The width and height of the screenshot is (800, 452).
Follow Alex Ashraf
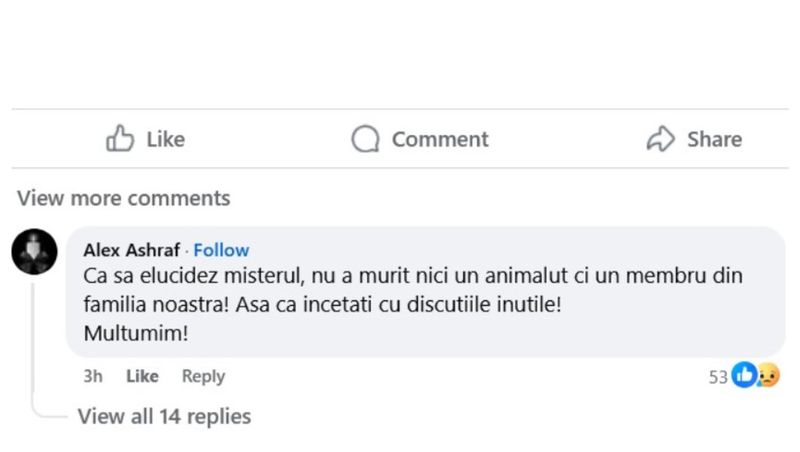[x=221, y=250]
